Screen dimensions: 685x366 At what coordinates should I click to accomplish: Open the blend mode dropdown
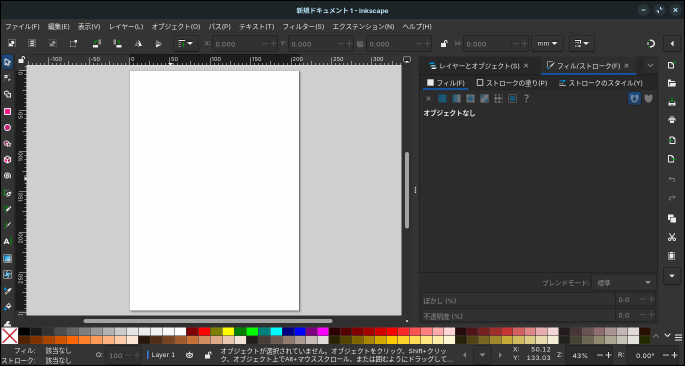[623, 283]
